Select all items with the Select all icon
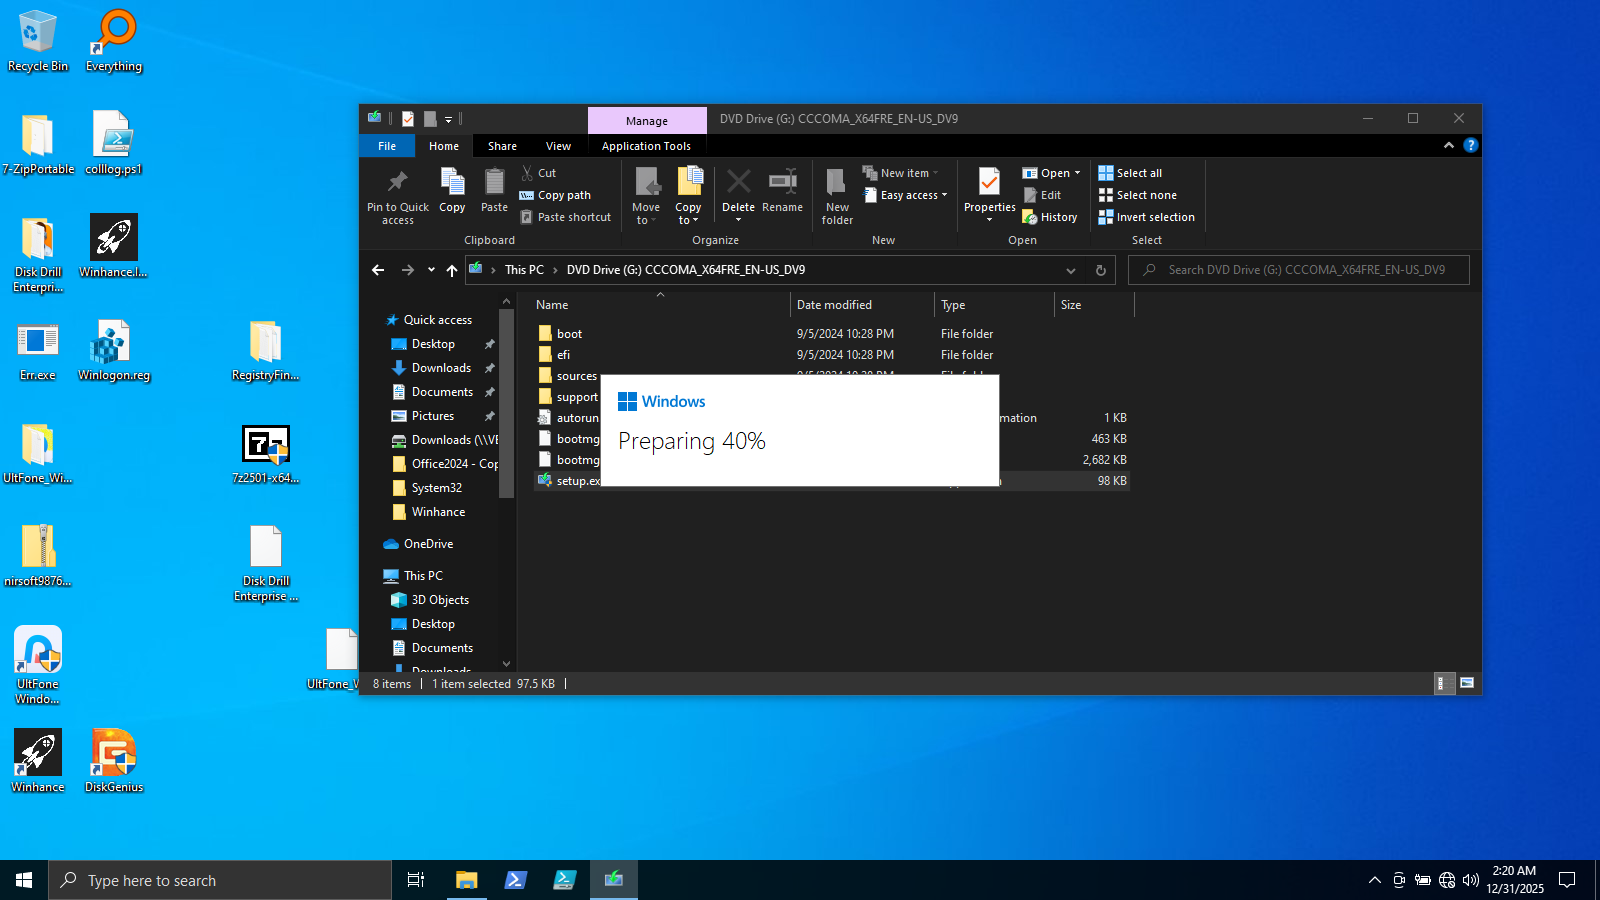 pyautogui.click(x=1129, y=172)
